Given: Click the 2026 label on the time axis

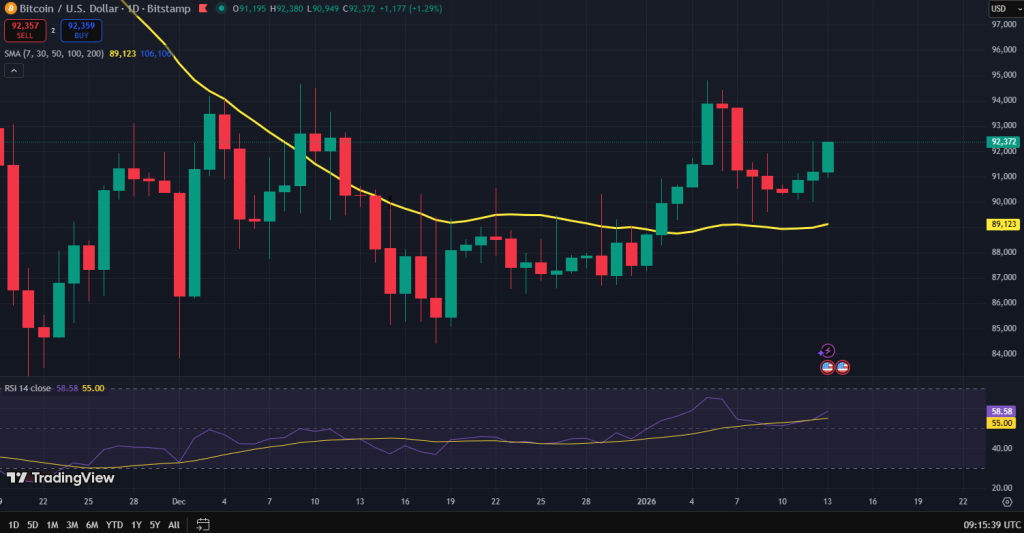Looking at the screenshot, I should click(x=646, y=502).
